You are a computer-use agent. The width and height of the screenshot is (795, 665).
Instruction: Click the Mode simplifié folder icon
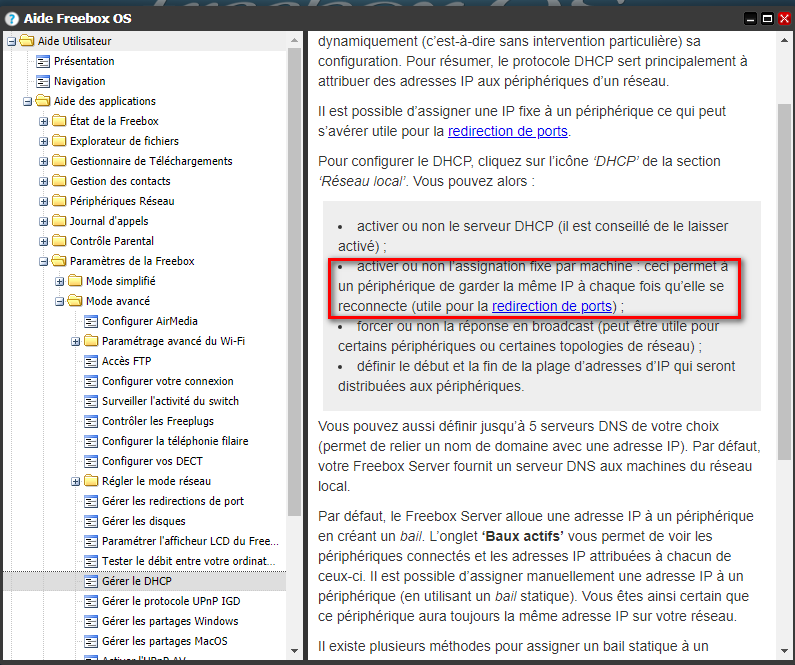tap(75, 281)
